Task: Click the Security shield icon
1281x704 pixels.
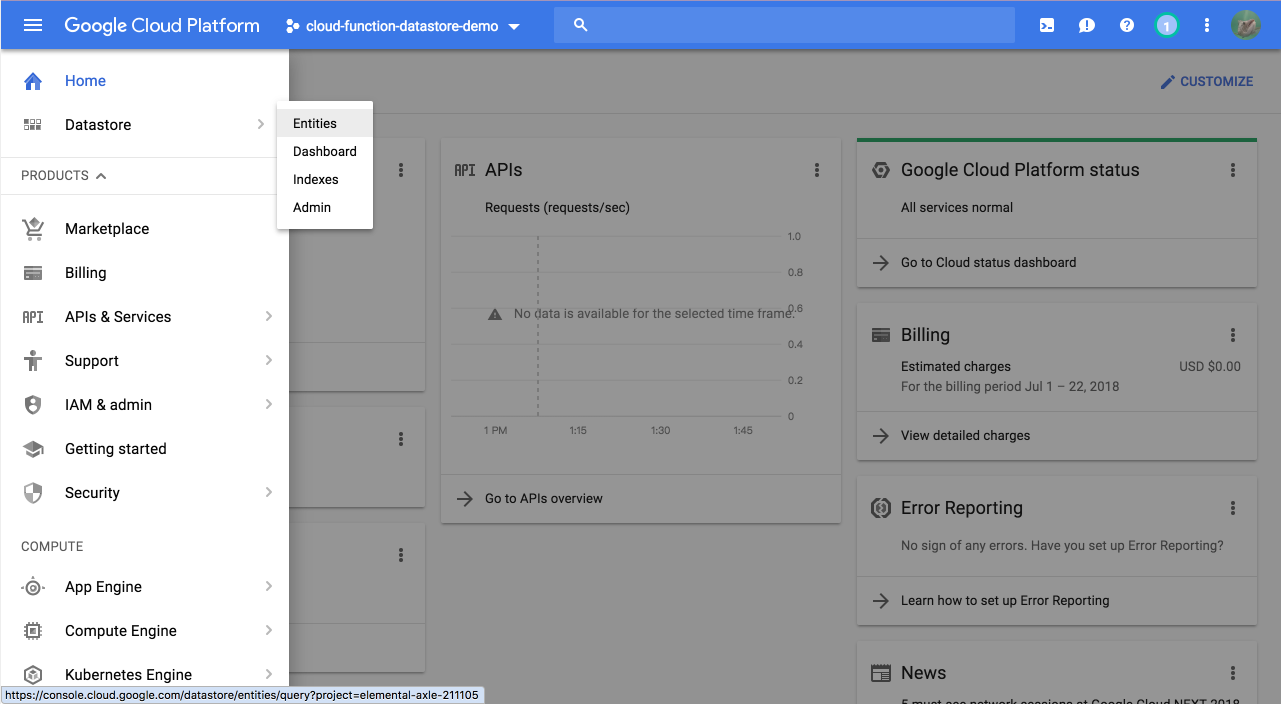Action: (x=33, y=493)
